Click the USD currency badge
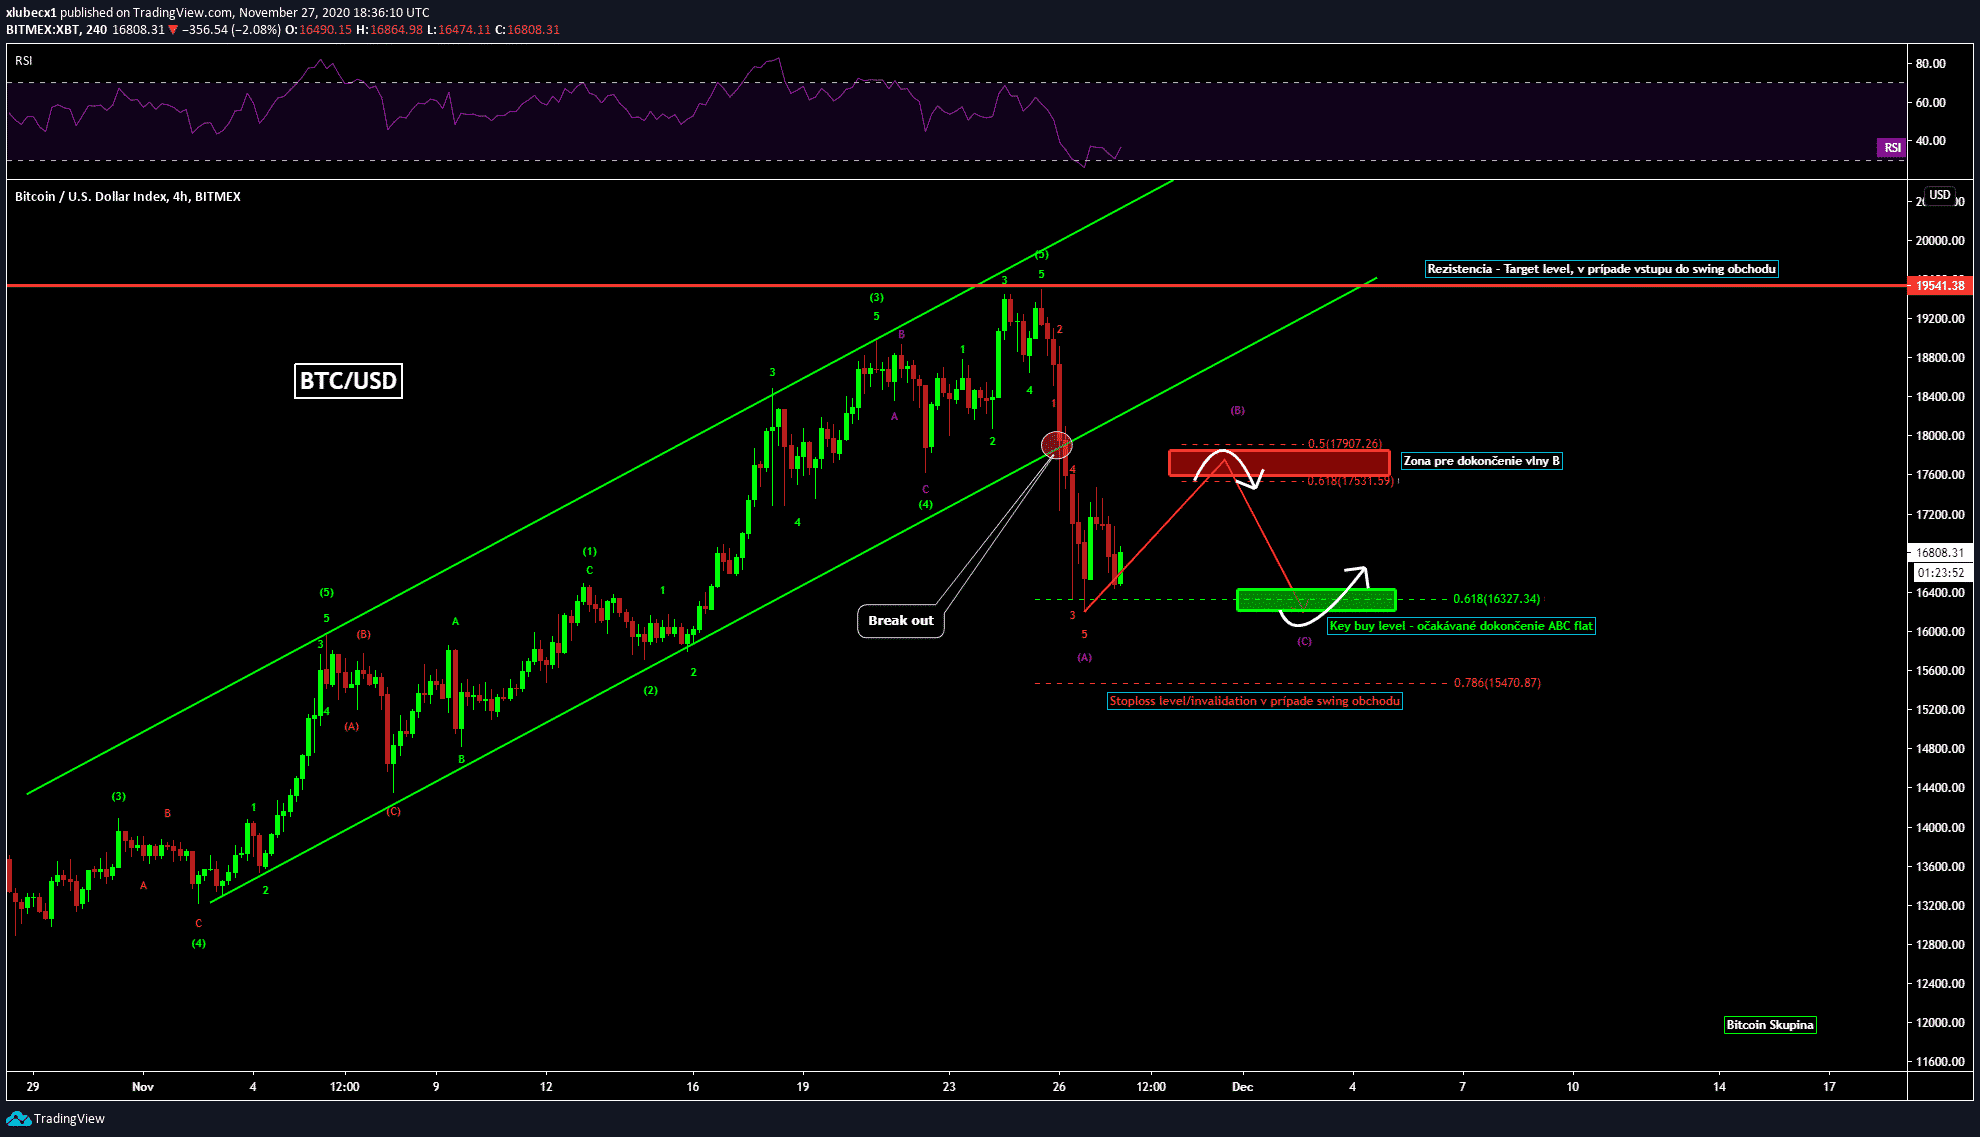Image resolution: width=1980 pixels, height=1137 pixels. point(1939,195)
